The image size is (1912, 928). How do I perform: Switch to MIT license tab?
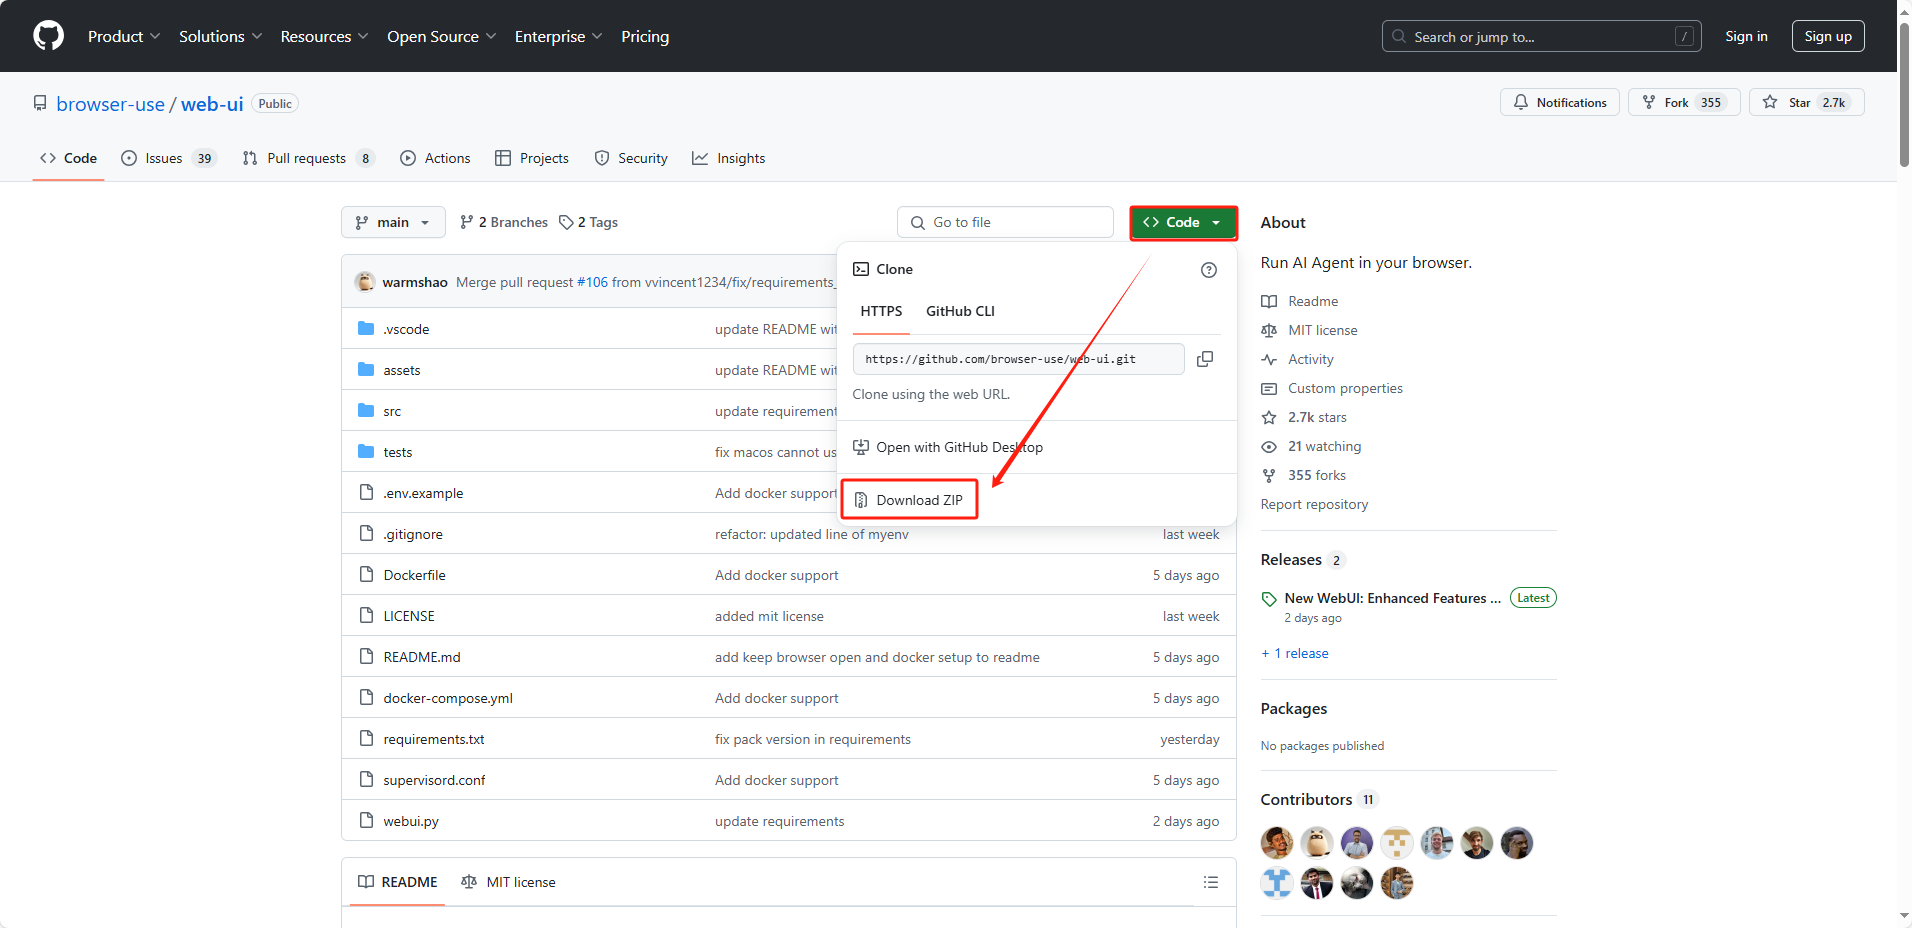pyautogui.click(x=508, y=882)
